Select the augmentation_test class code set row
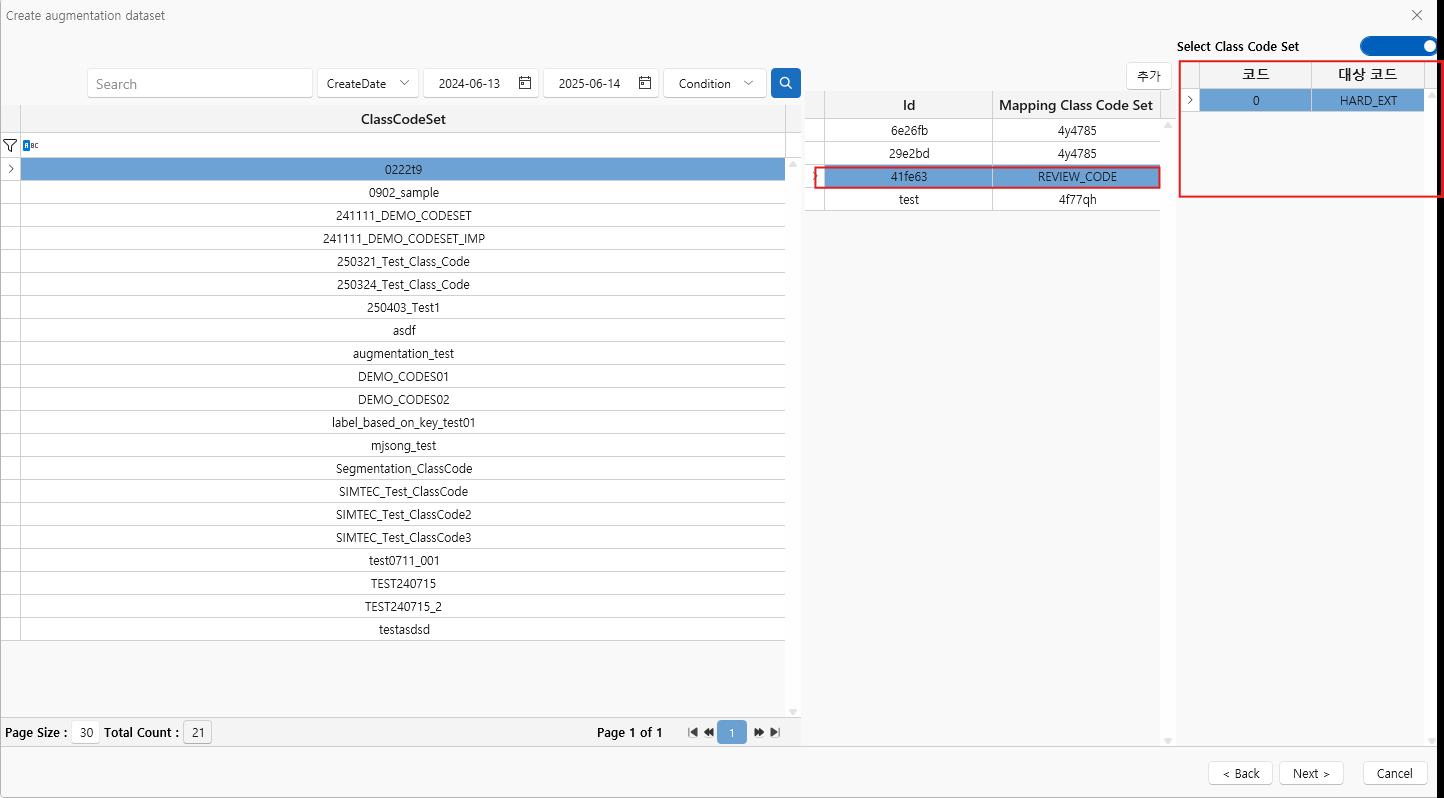The width and height of the screenshot is (1444, 798). [x=403, y=354]
